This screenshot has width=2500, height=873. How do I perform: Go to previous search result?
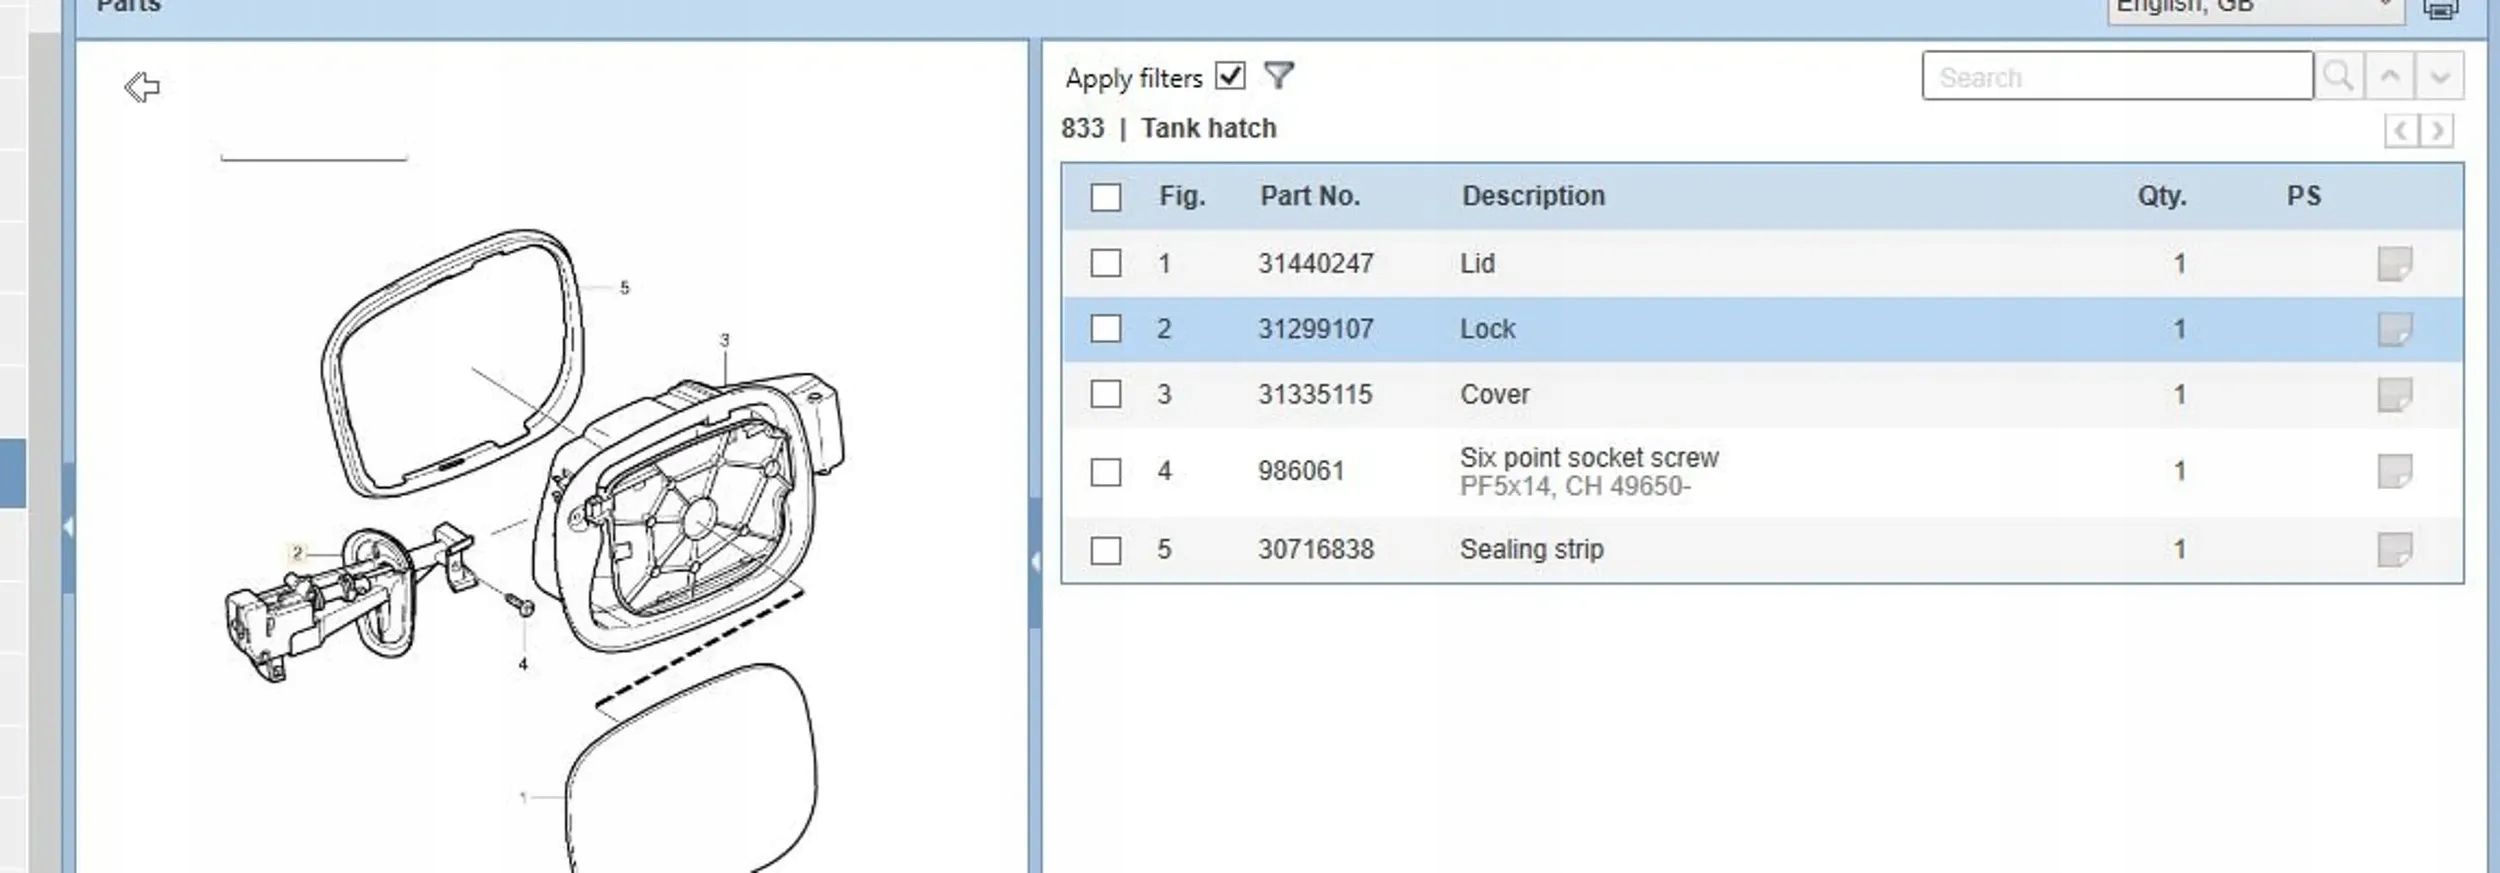pyautogui.click(x=2389, y=76)
